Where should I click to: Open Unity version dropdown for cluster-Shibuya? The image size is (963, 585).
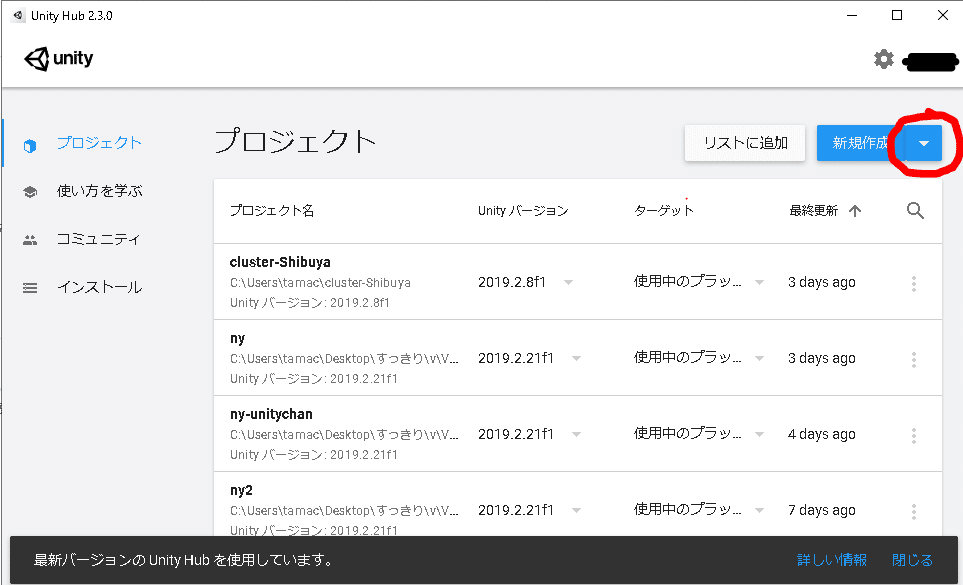[x=569, y=283]
